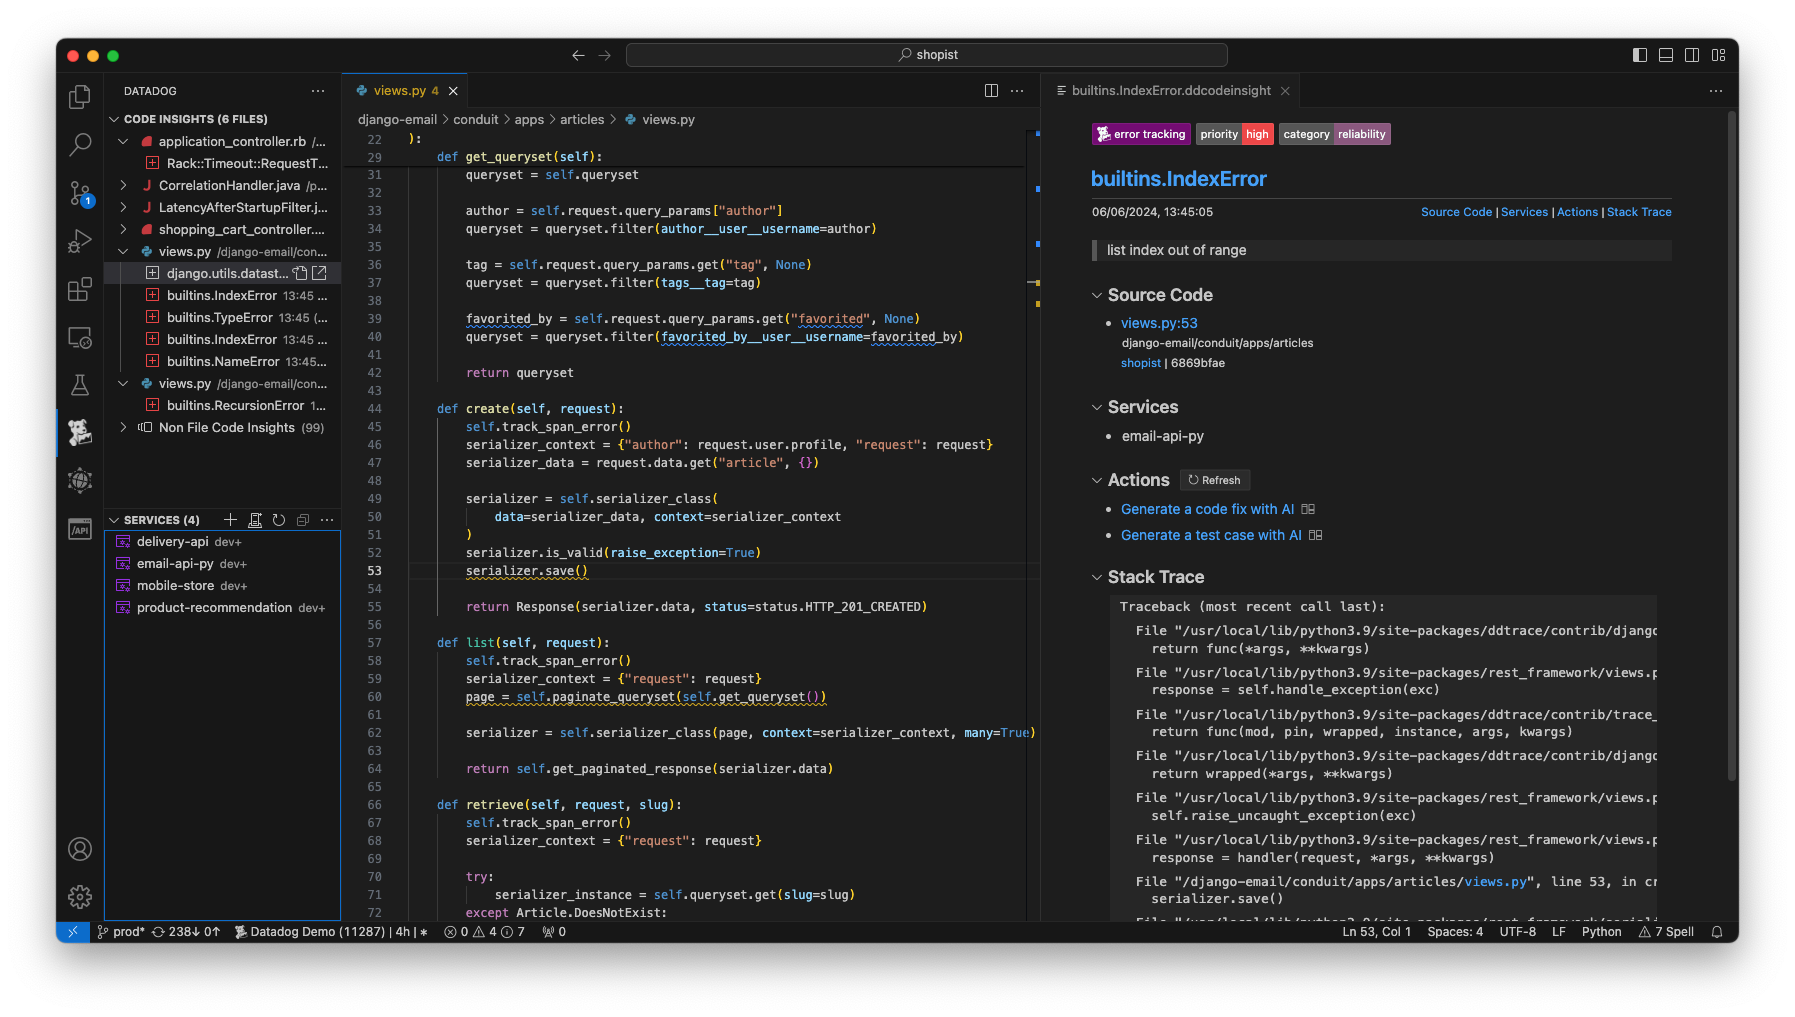Screen dimensions: 1795x1017
Task: Toggle the secondary side bar layout button
Action: (1692, 55)
